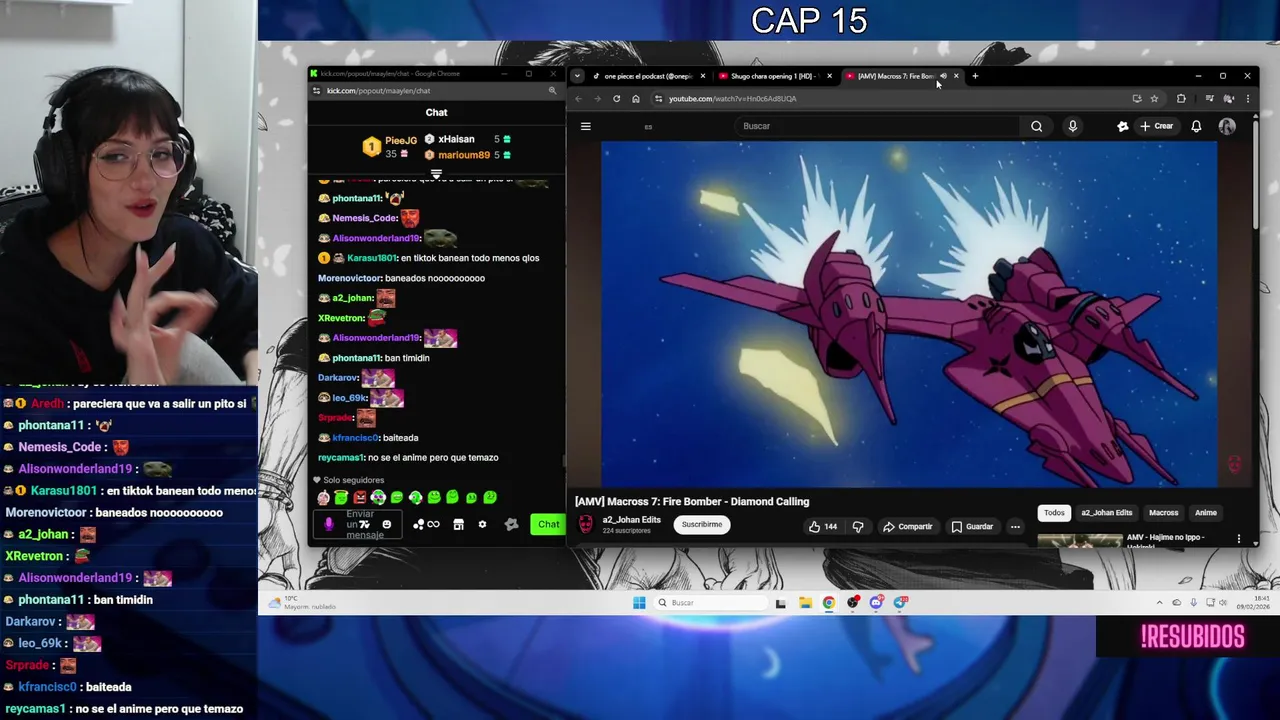1280x720 pixels.
Task: Open YouTube notifications bell
Action: (1196, 126)
